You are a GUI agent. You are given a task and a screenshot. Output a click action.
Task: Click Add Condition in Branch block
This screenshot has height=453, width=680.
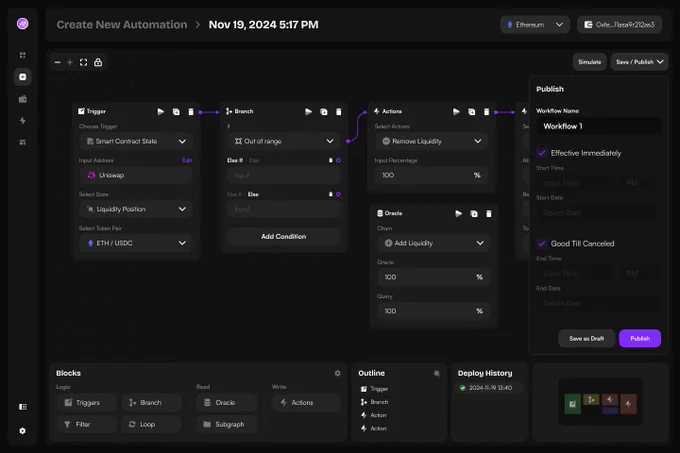pyautogui.click(x=284, y=236)
